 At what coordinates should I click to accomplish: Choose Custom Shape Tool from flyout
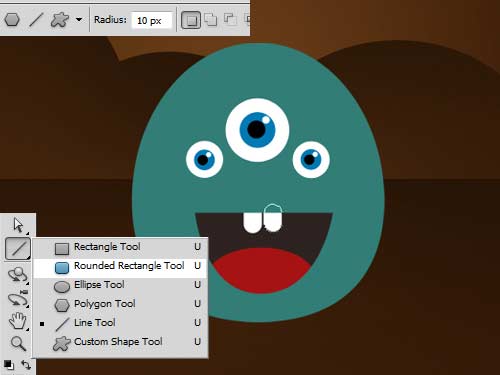(121, 342)
